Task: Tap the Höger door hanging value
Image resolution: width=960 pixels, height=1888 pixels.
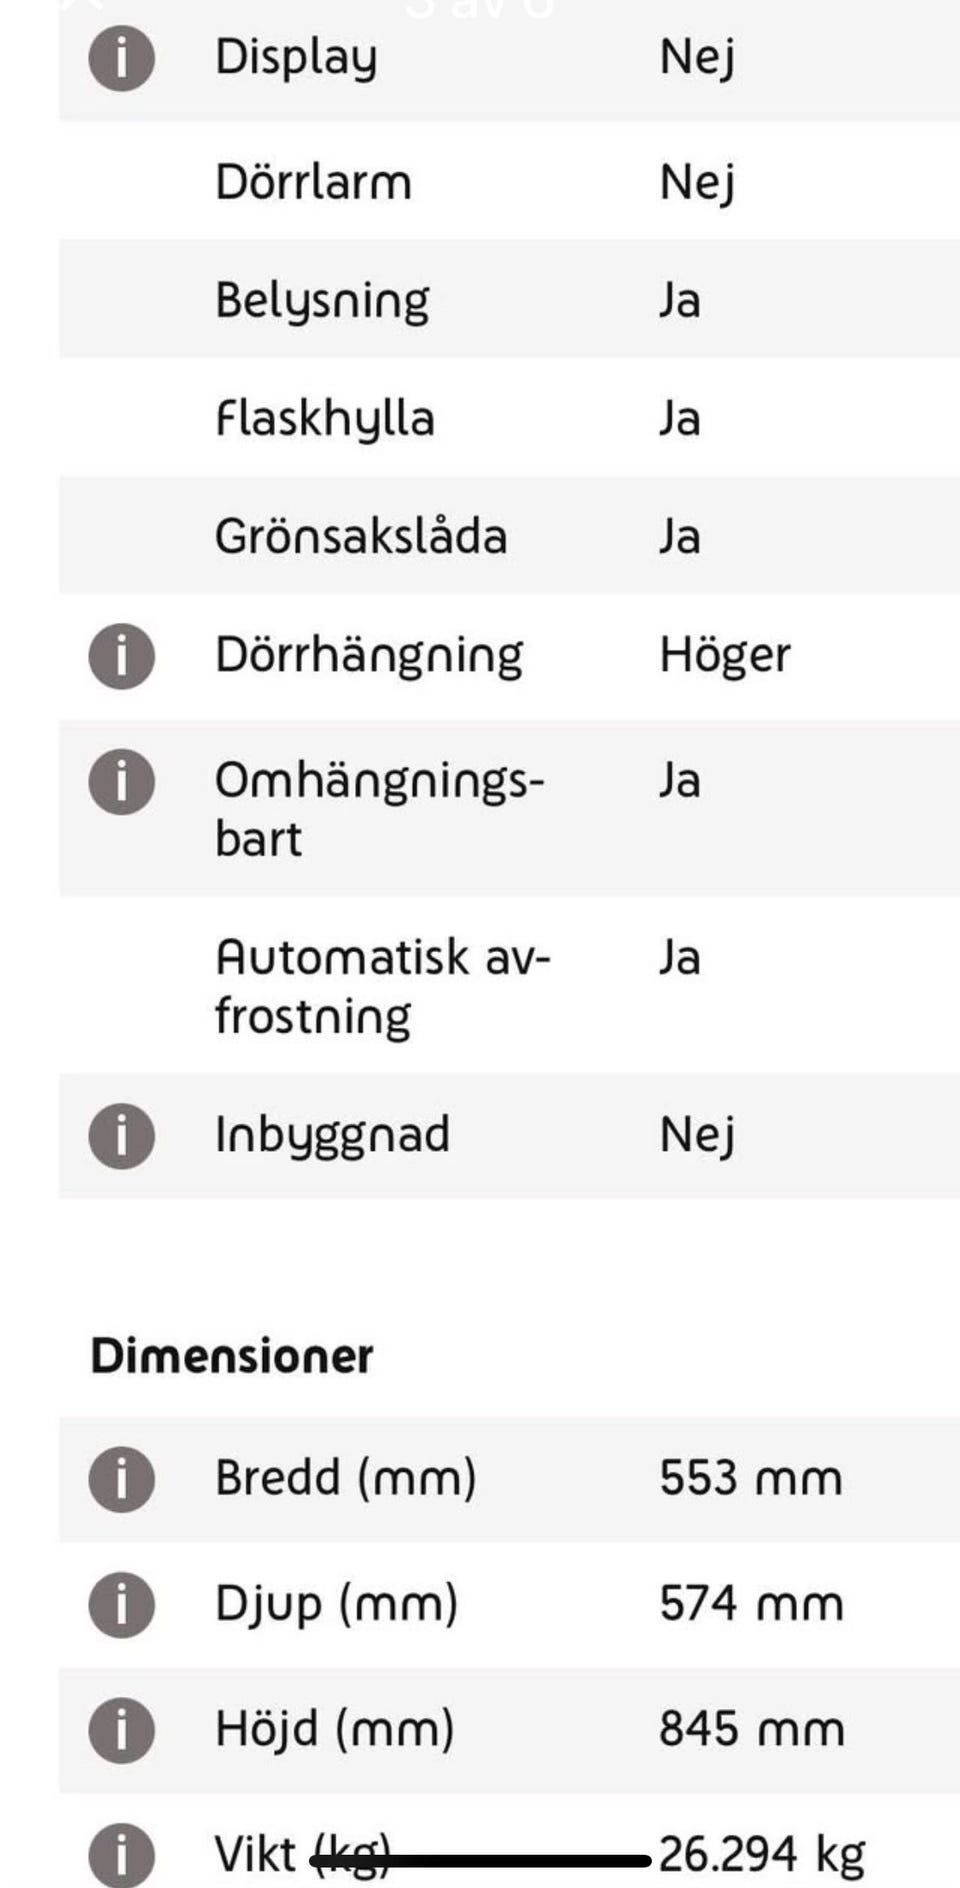Action: (725, 656)
